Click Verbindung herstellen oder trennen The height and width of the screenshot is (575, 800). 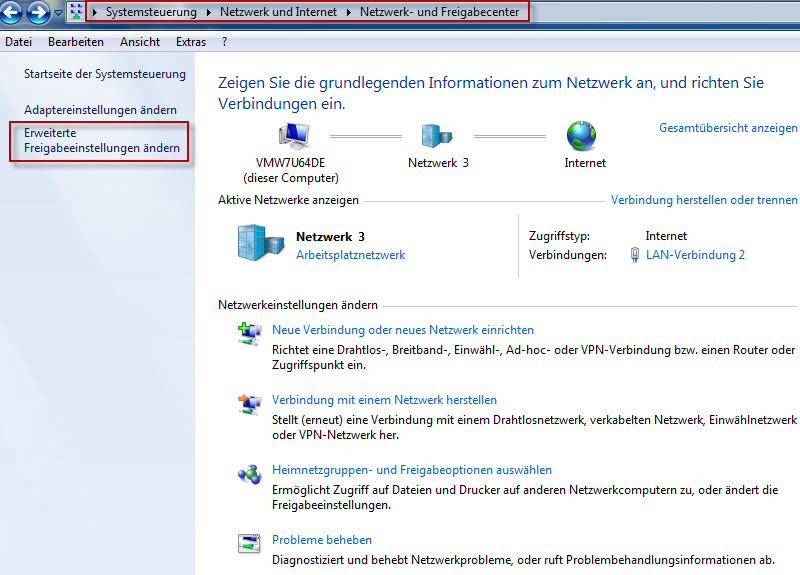pos(704,200)
